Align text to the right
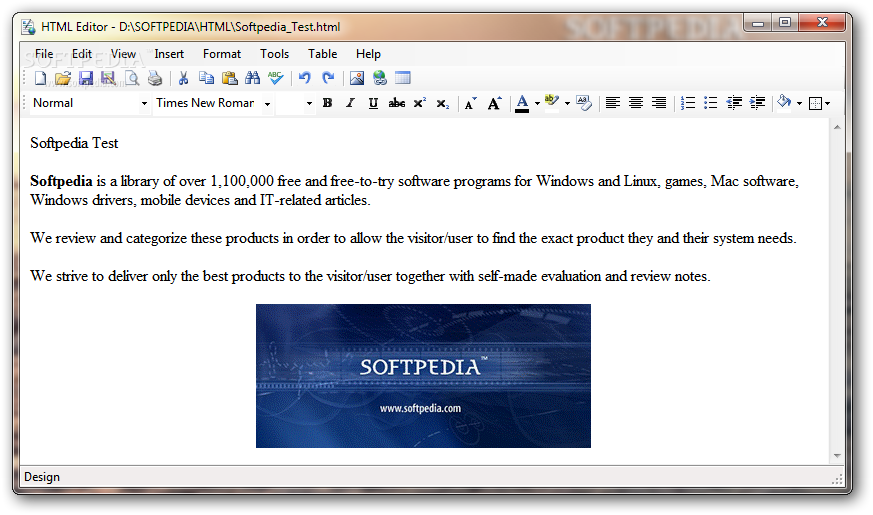 [x=659, y=103]
